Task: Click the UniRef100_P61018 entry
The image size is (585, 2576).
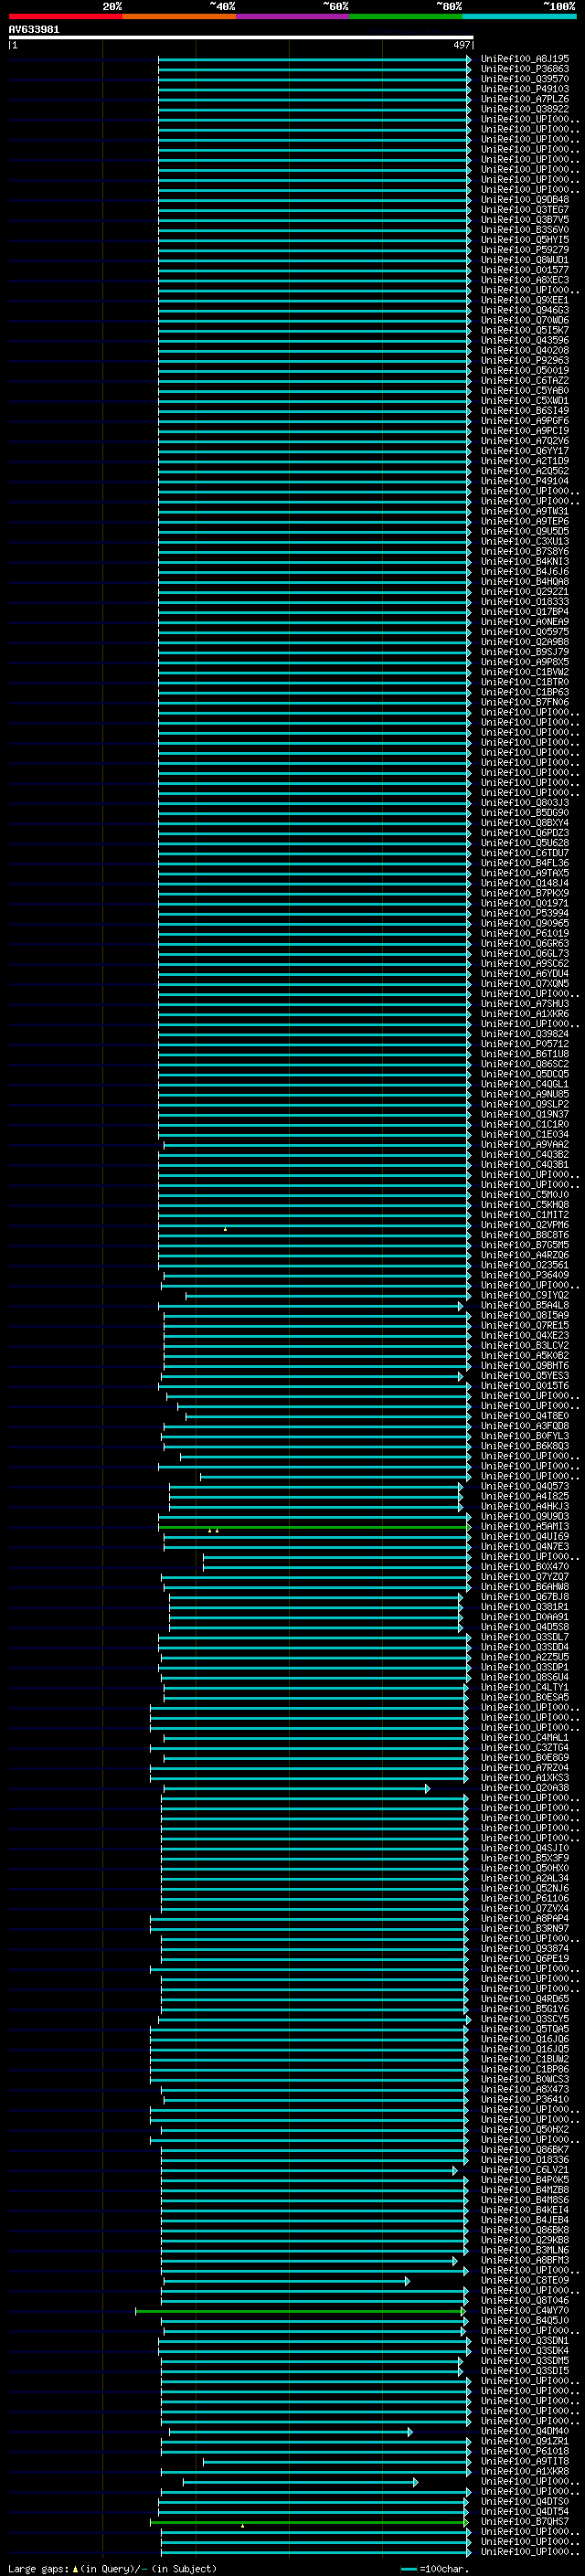Action: pyautogui.click(x=524, y=2451)
